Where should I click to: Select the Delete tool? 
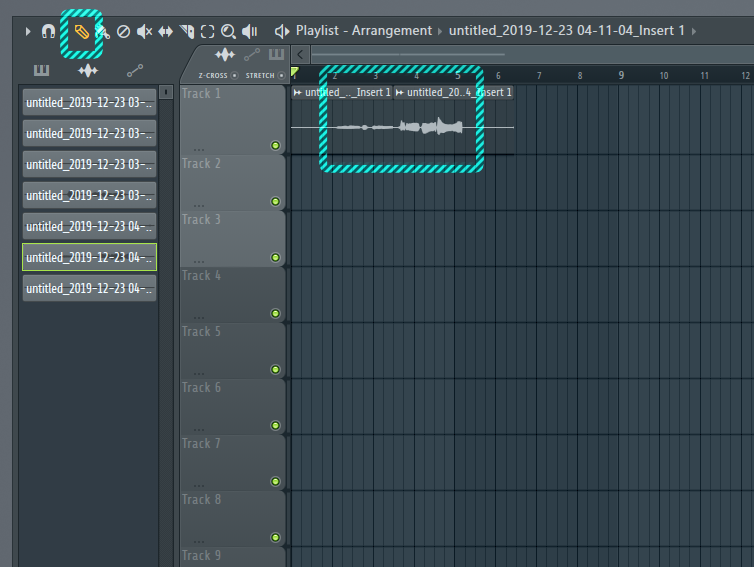tap(124, 32)
